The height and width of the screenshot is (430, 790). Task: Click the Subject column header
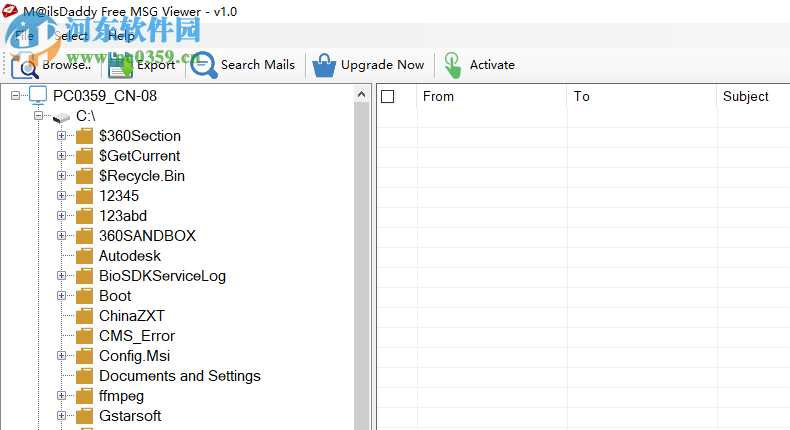(754, 96)
